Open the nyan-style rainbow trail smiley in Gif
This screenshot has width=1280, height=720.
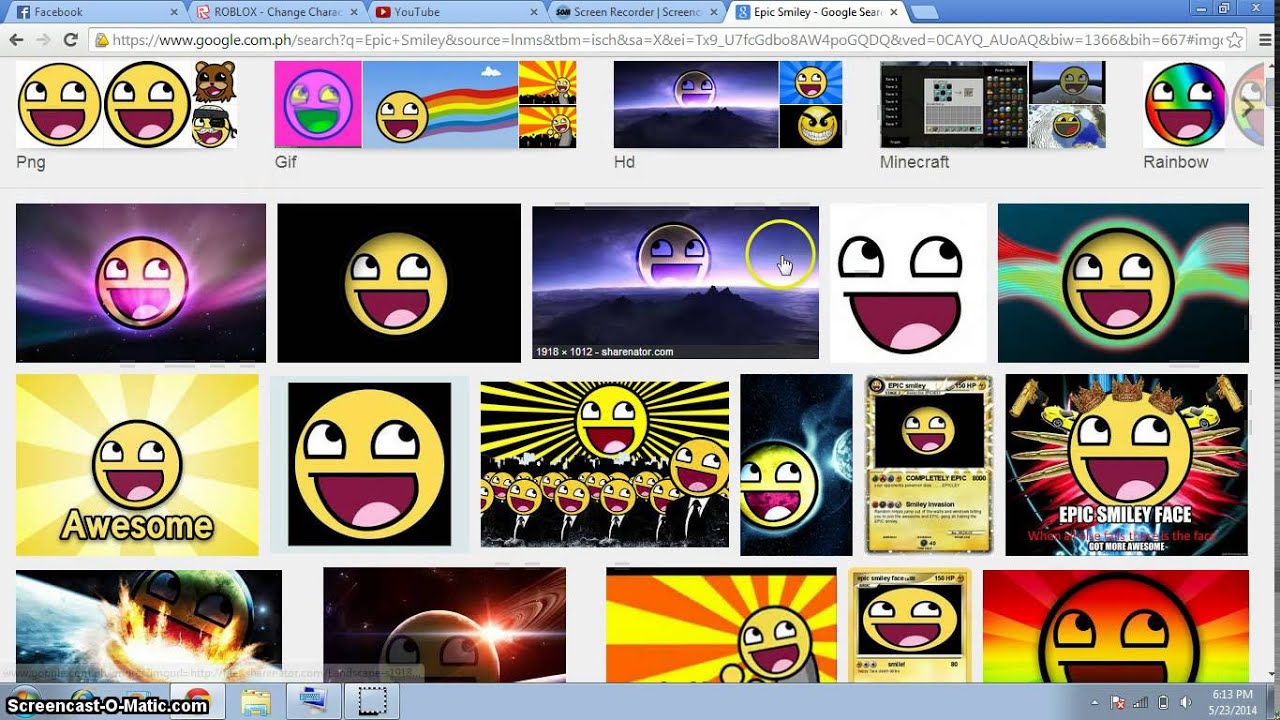440,105
